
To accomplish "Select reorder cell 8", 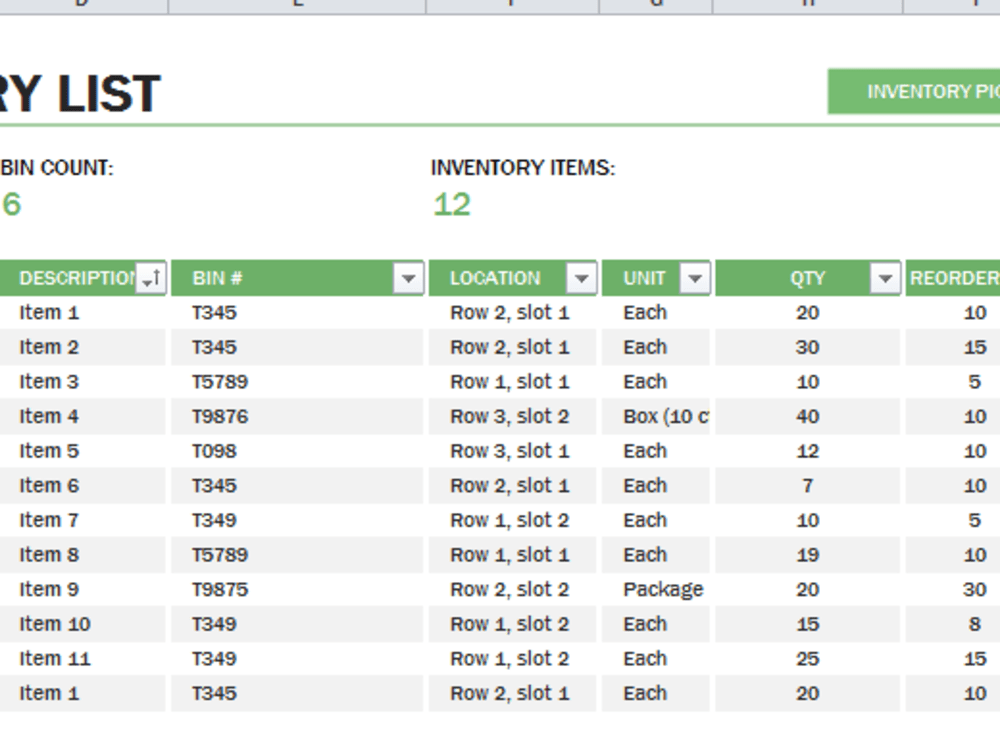I will pos(953,624).
